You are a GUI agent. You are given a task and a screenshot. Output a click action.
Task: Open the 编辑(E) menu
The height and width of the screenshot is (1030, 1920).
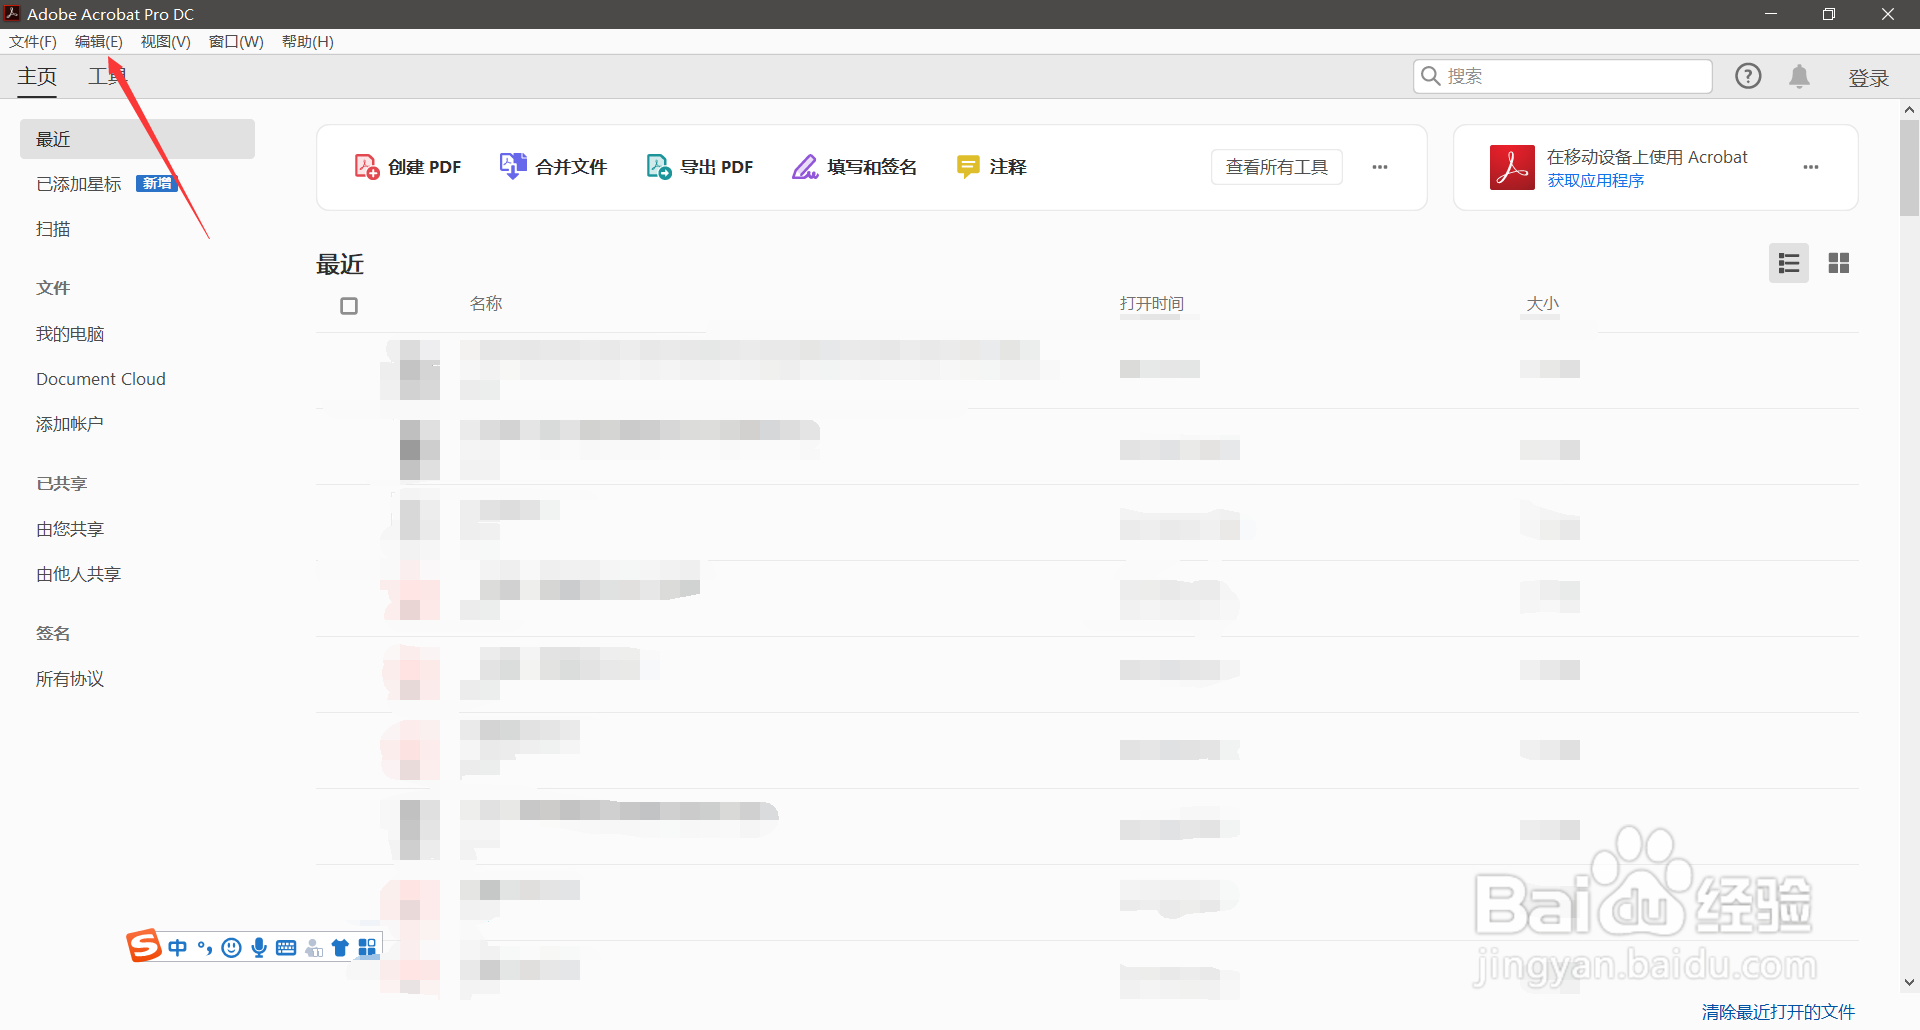point(99,42)
